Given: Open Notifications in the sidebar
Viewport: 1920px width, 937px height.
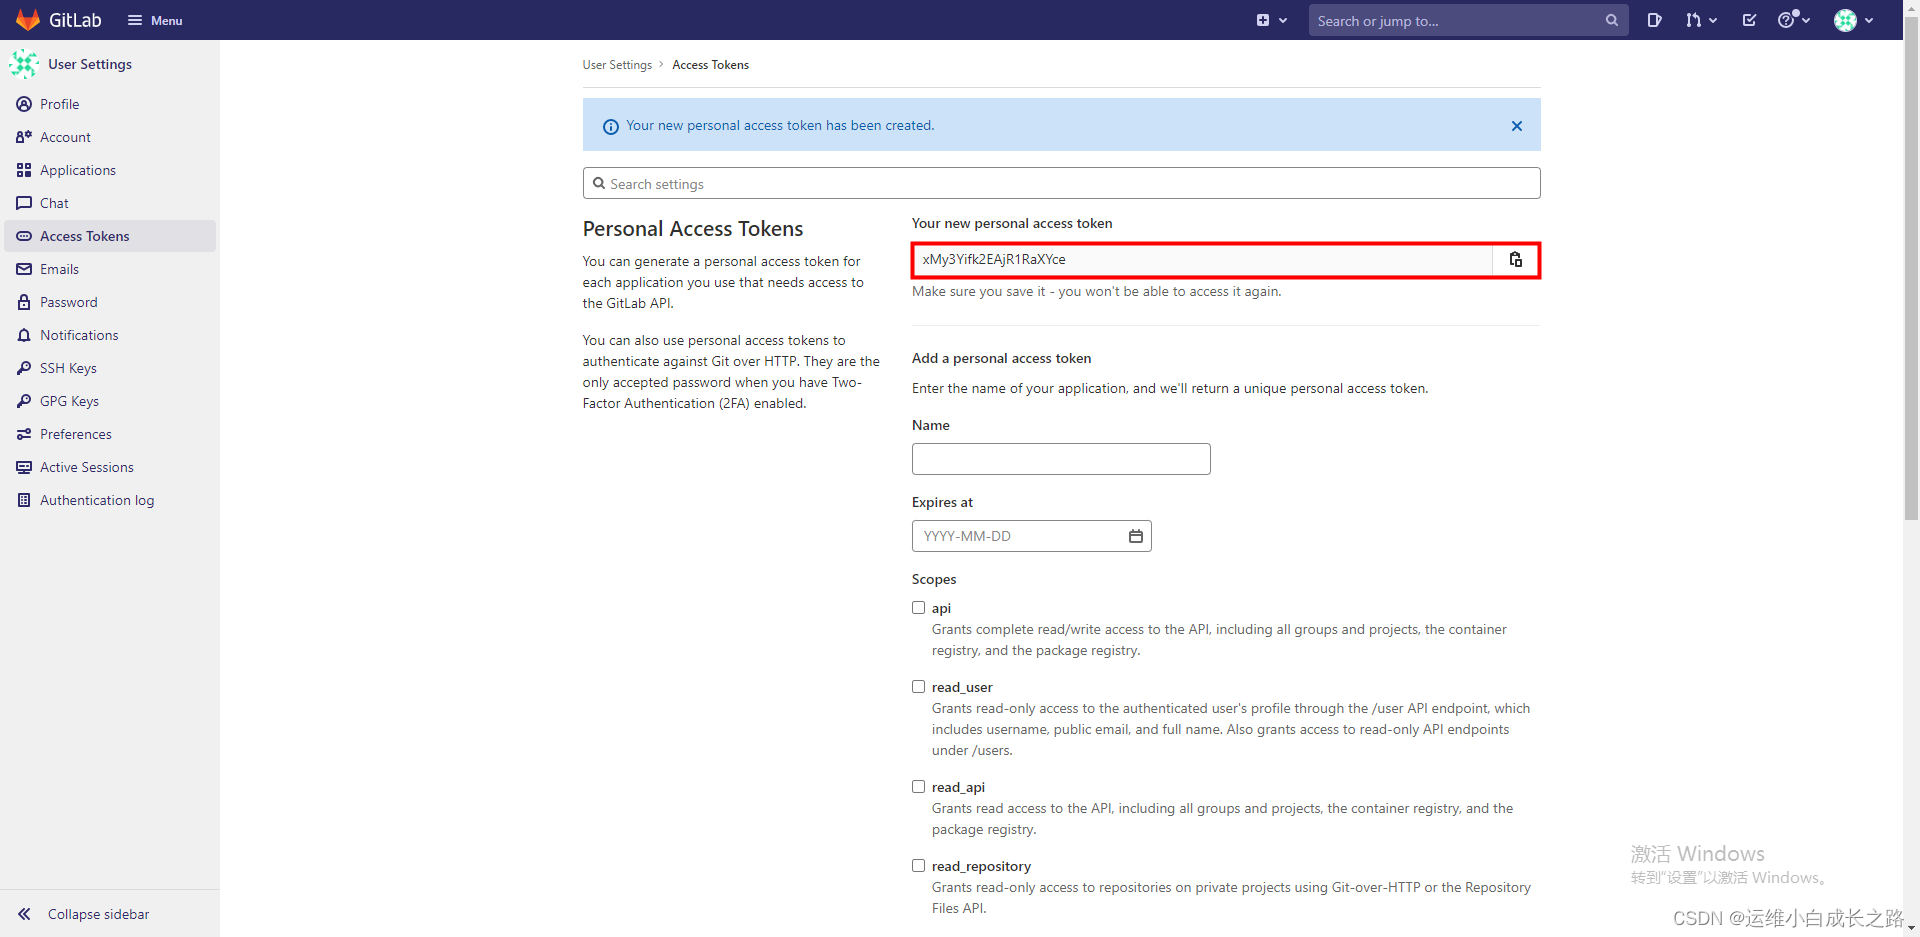Looking at the screenshot, I should point(110,335).
